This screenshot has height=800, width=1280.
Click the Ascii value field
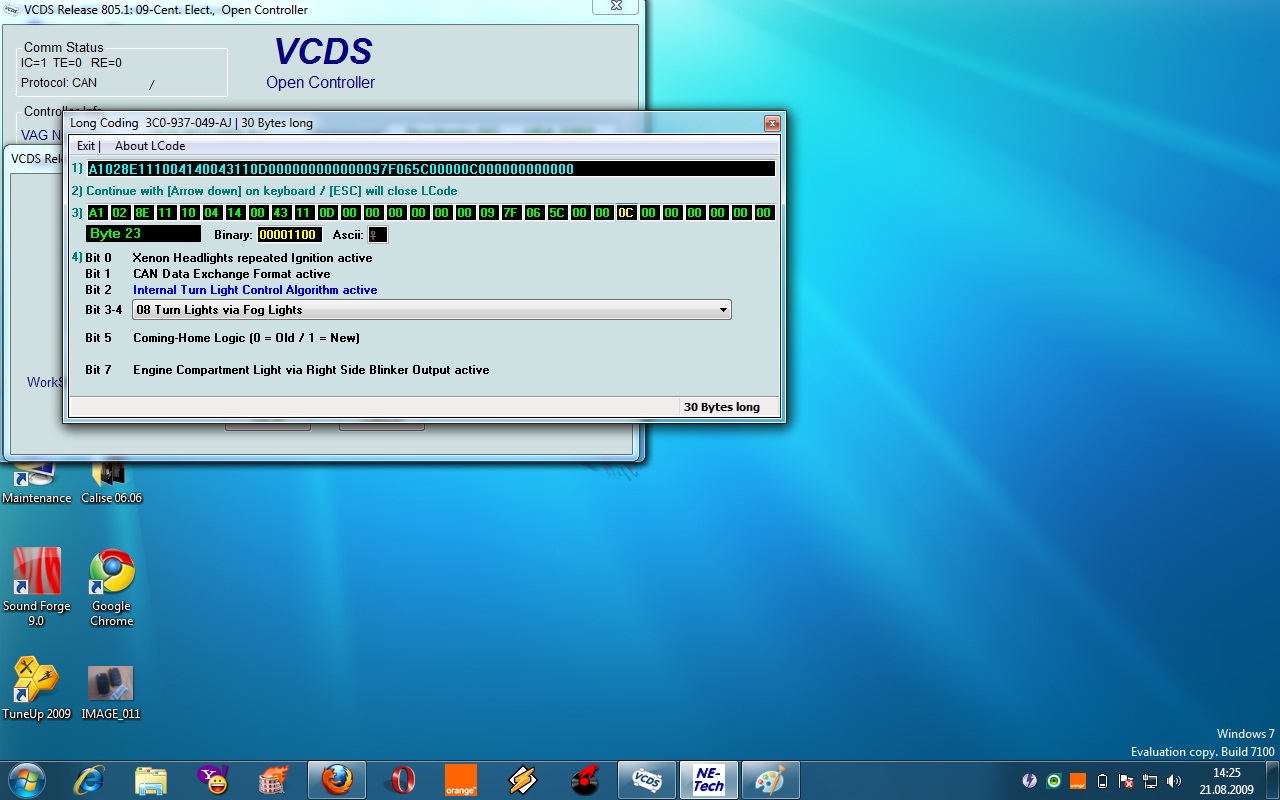coord(377,235)
